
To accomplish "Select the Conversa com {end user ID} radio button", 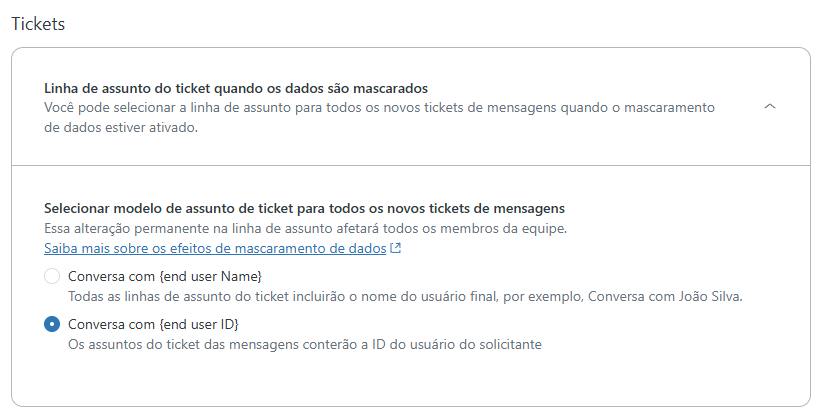I will (52, 324).
